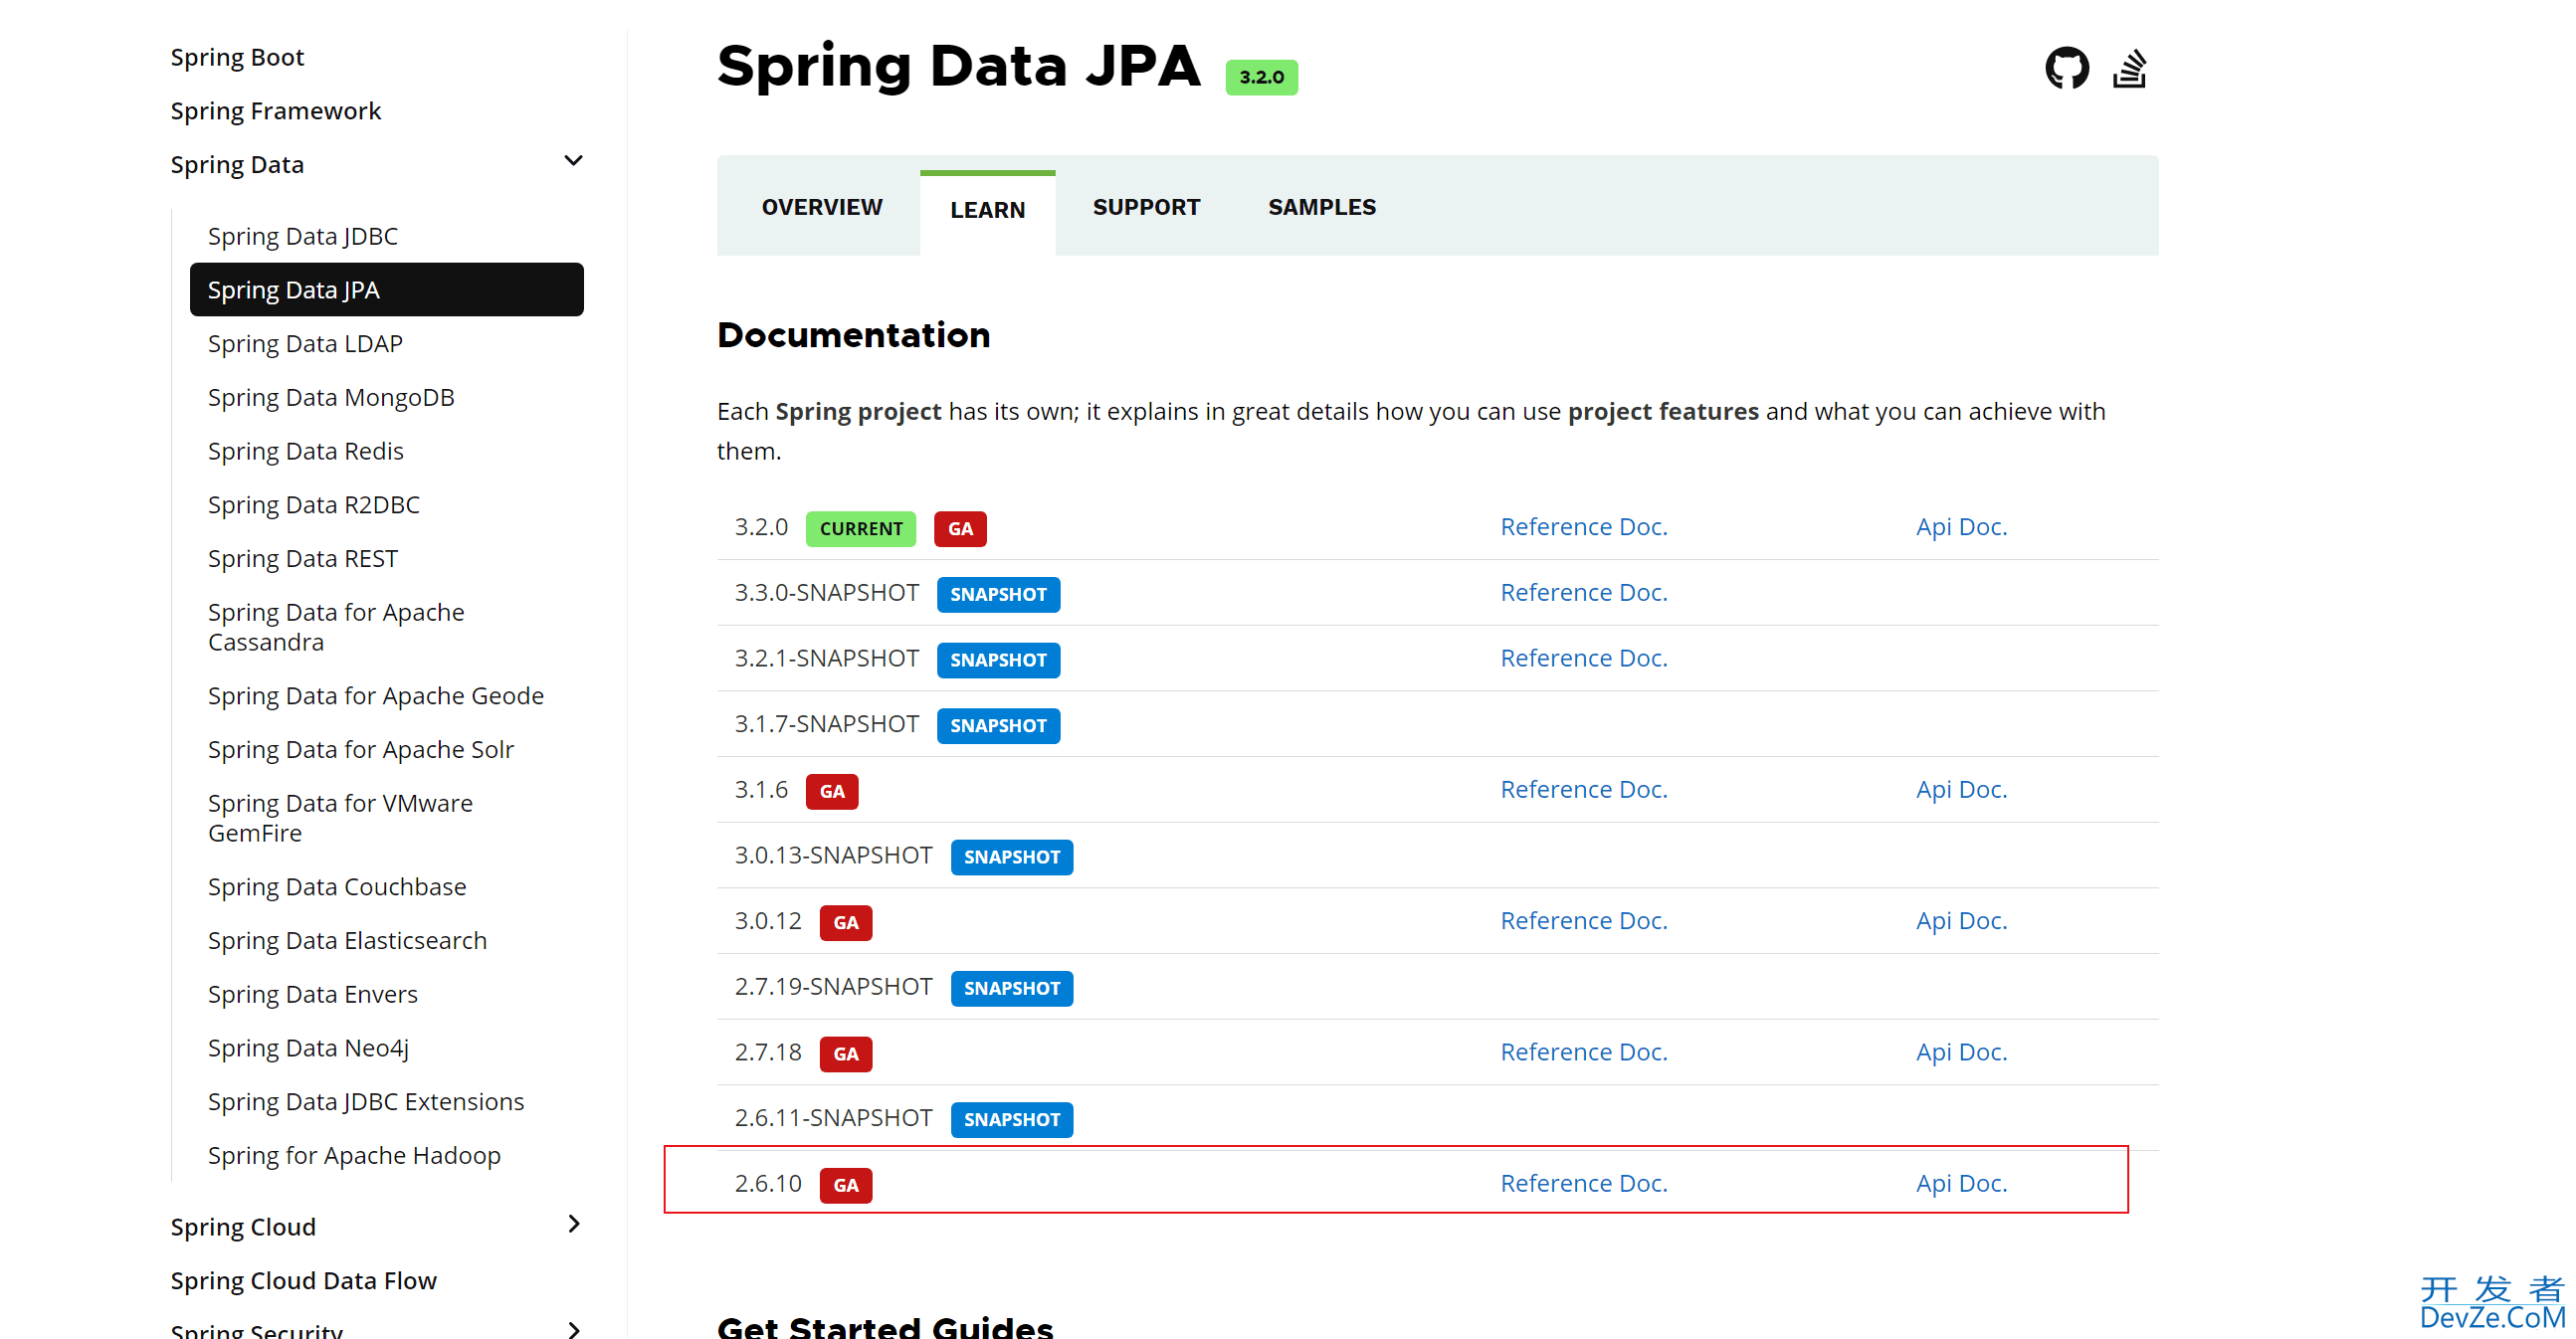Open Reference Doc. for version 3.0.12
2576x1339 pixels.
(1584, 921)
